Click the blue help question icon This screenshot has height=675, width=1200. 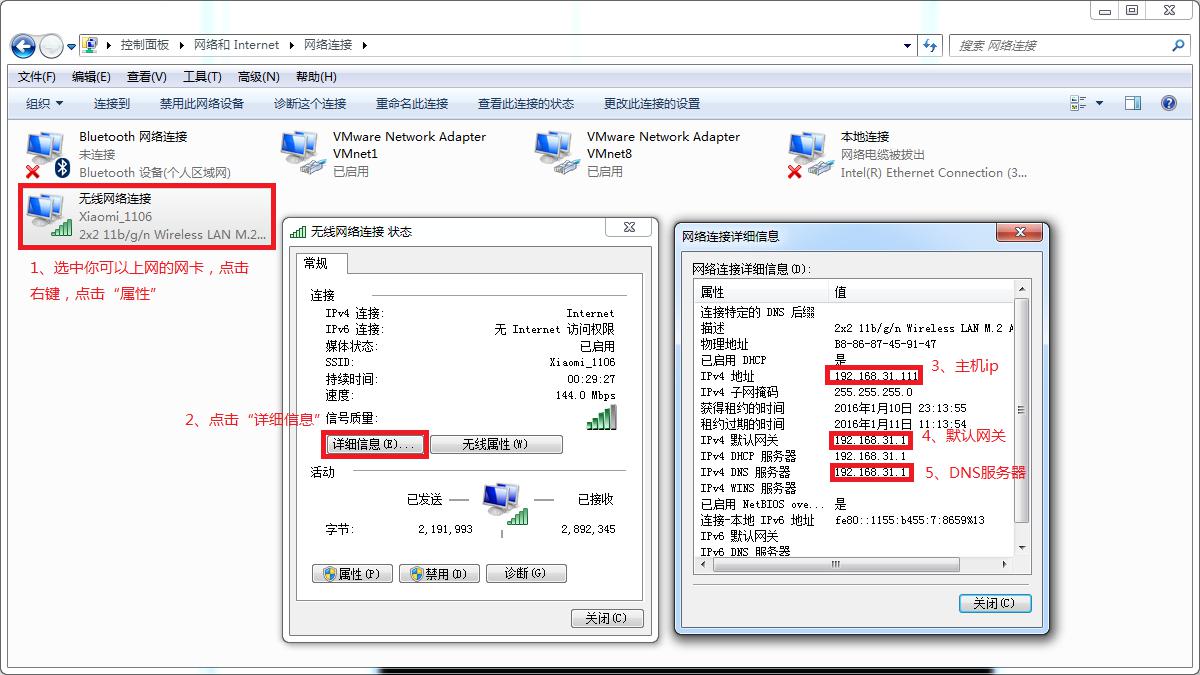coord(1168,103)
